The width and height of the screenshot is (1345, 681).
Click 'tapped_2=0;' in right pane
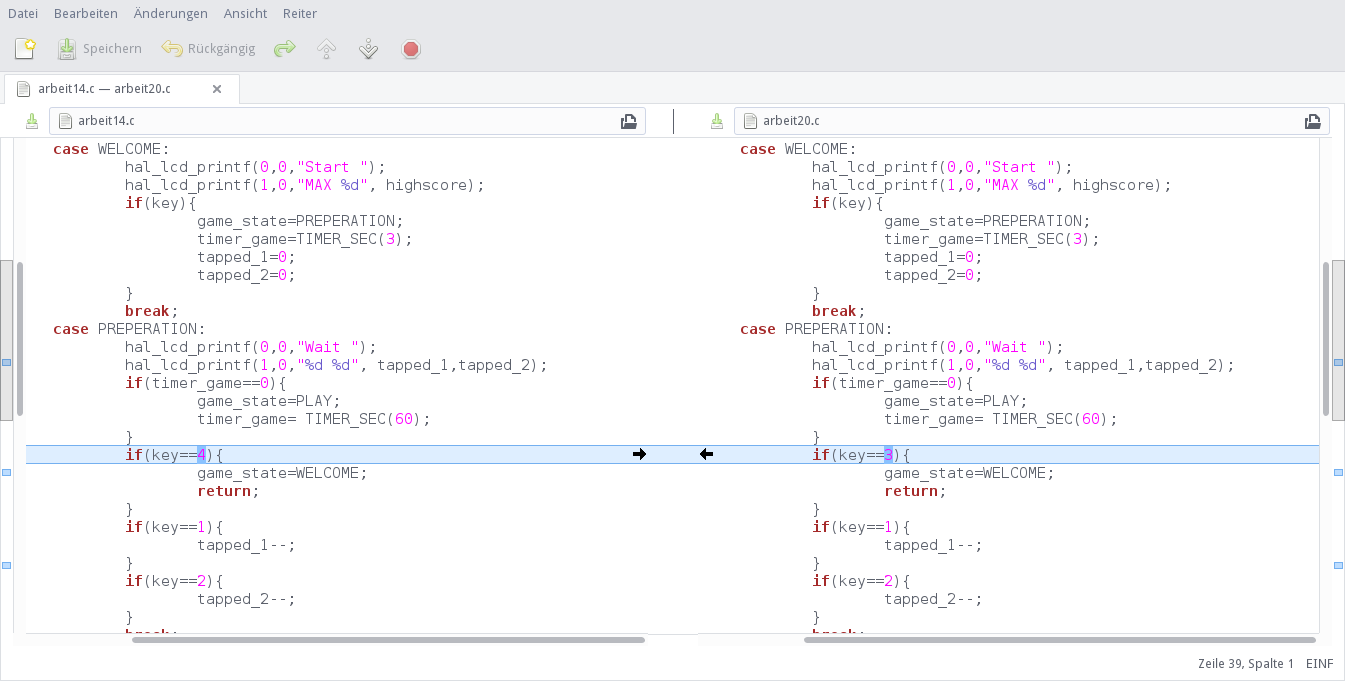pos(933,275)
